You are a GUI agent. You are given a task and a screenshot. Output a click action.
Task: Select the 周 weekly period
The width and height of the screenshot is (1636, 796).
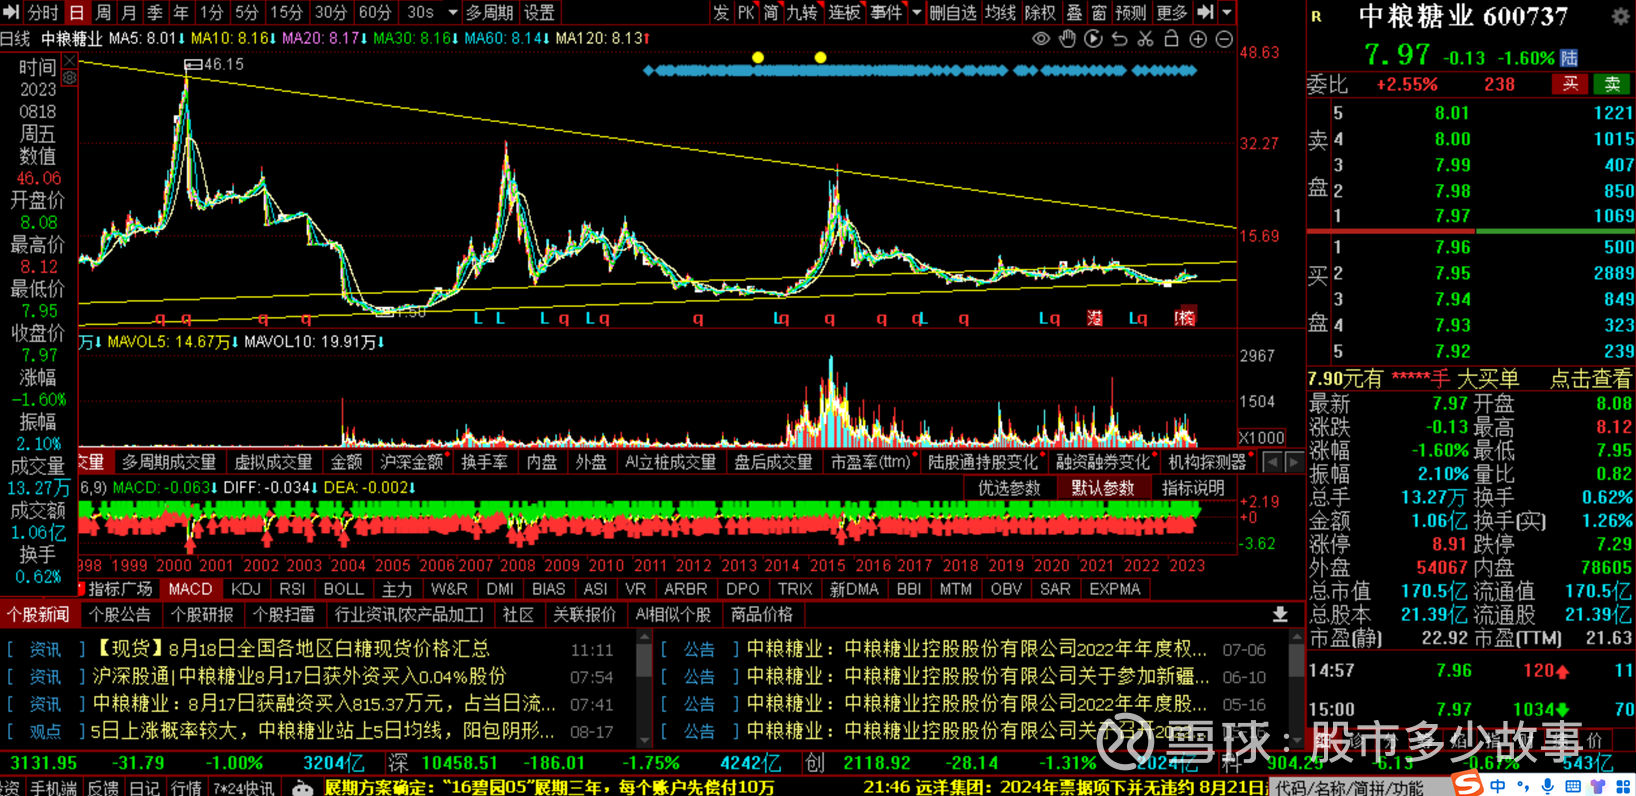(x=103, y=12)
